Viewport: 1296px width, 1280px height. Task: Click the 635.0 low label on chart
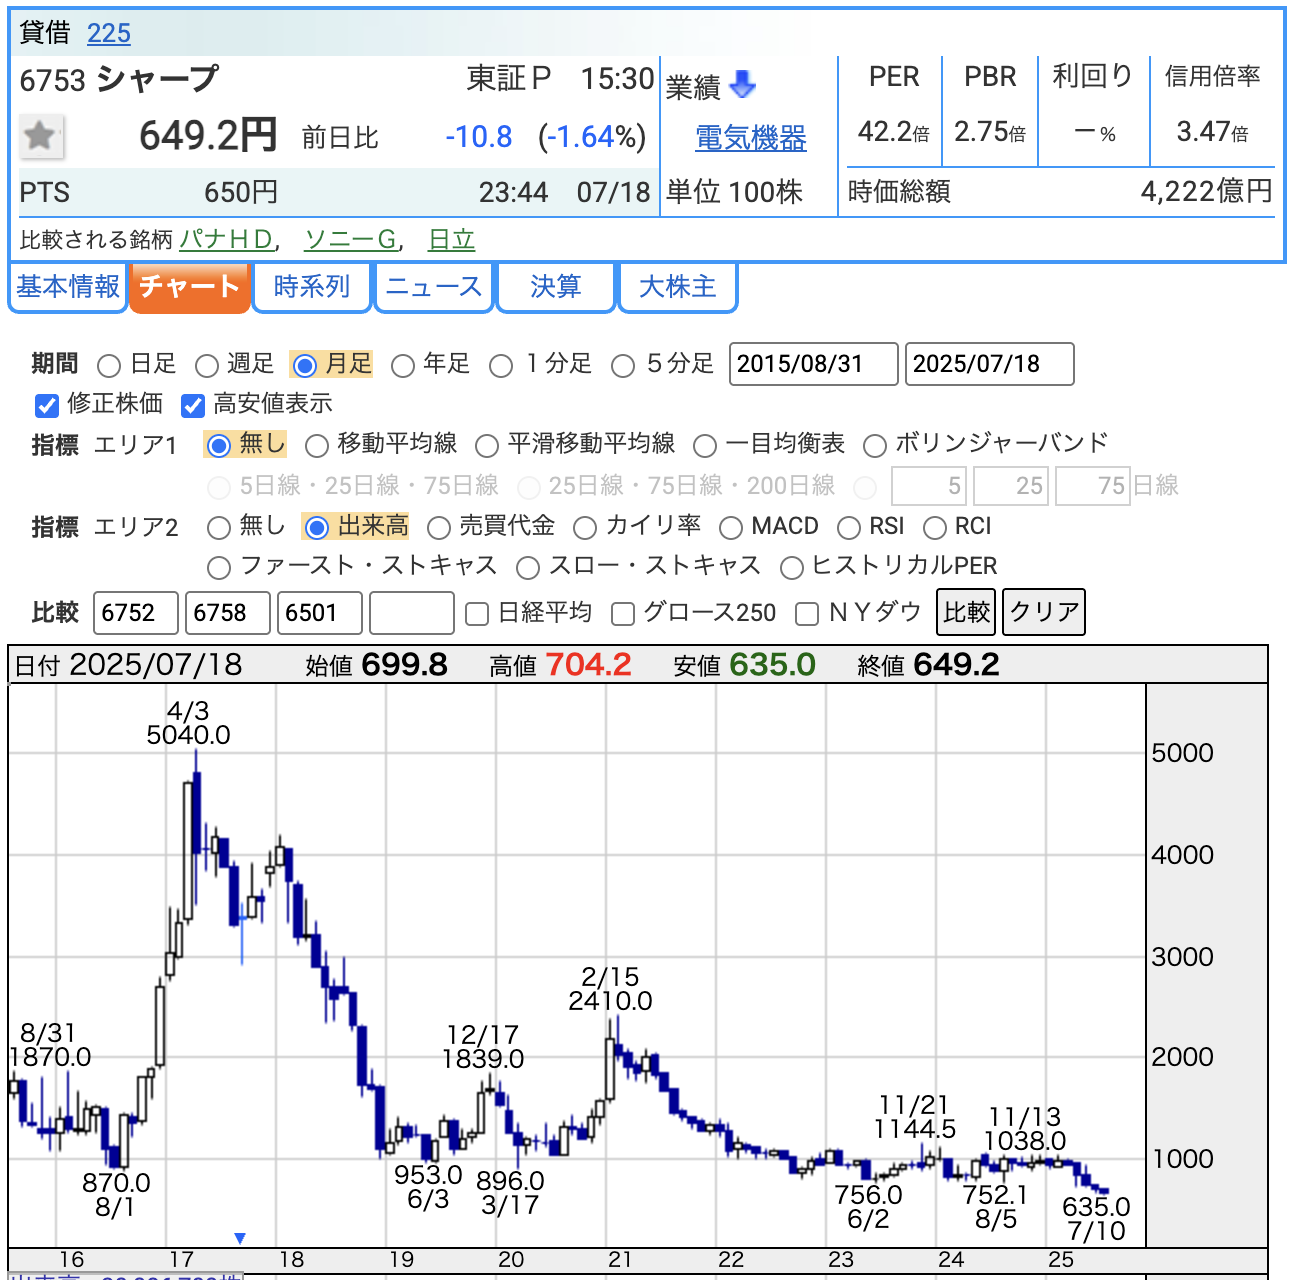(1097, 1208)
